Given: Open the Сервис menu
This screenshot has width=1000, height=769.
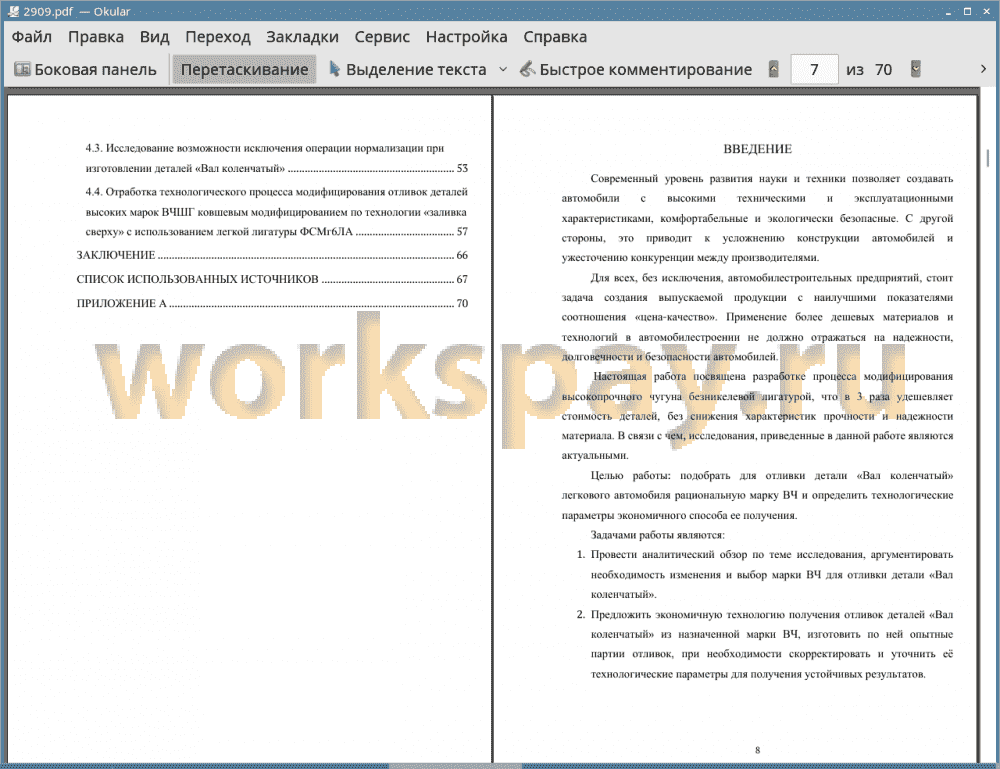Looking at the screenshot, I should tap(382, 37).
